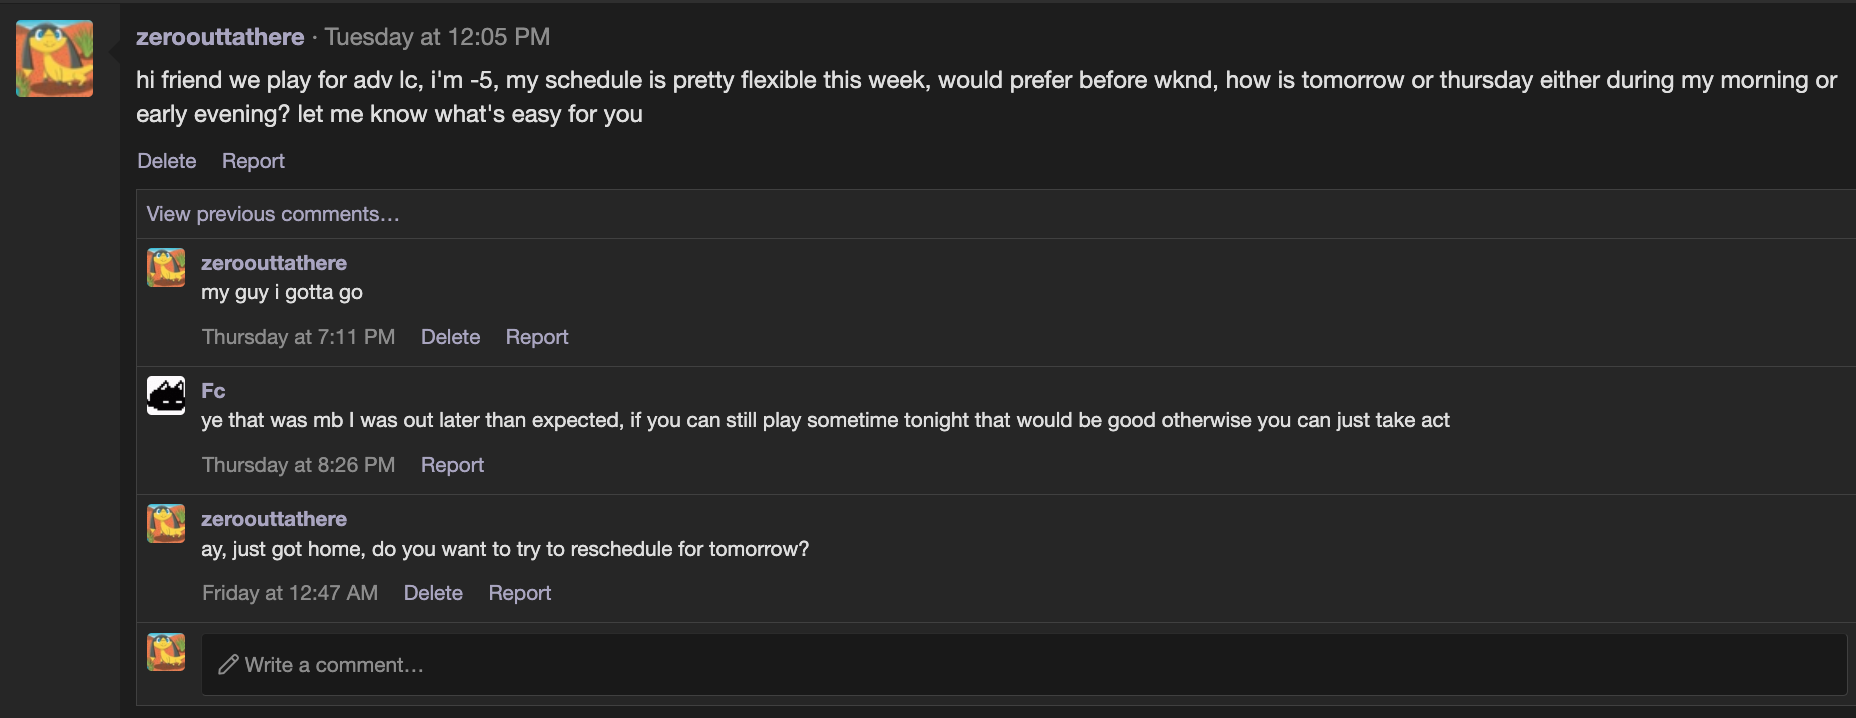This screenshot has width=1856, height=718.
Task: Delete the reschedule for tomorrow comment
Action: [x=433, y=593]
